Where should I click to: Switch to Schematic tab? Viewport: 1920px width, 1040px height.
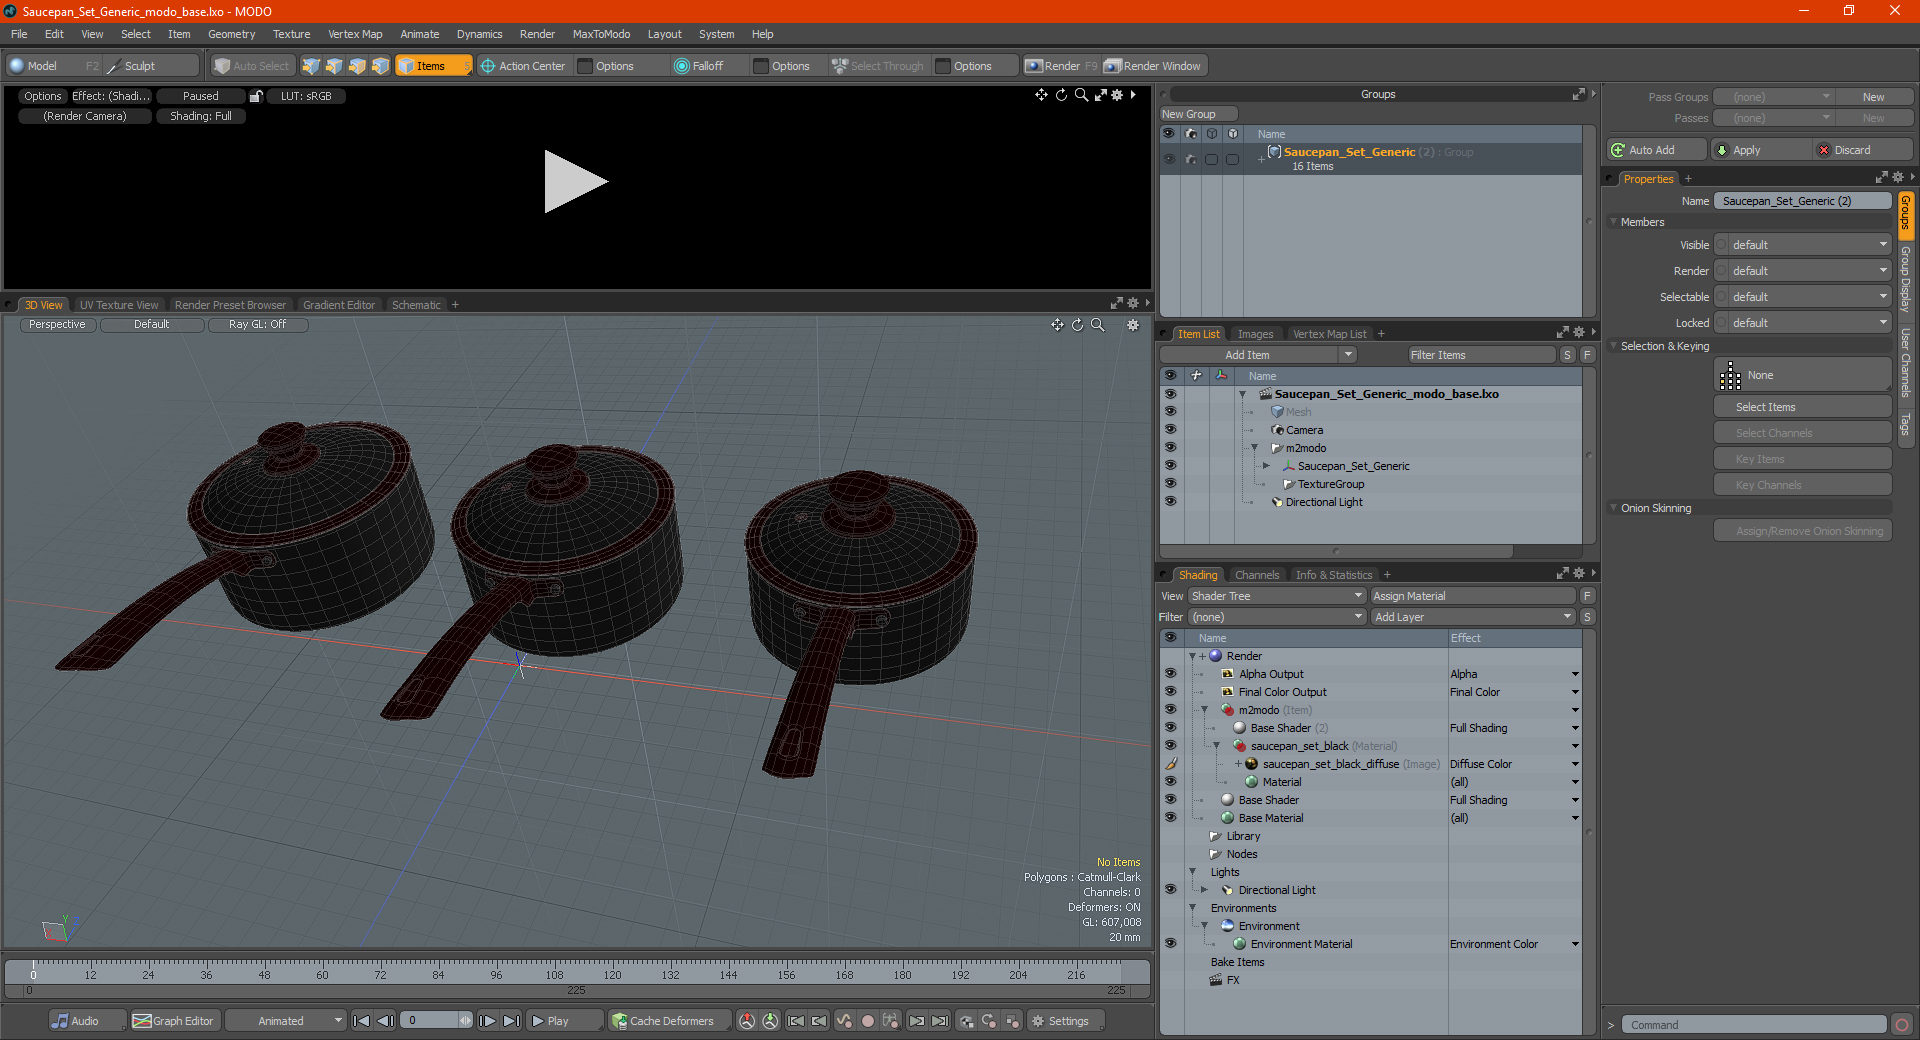[x=416, y=305]
